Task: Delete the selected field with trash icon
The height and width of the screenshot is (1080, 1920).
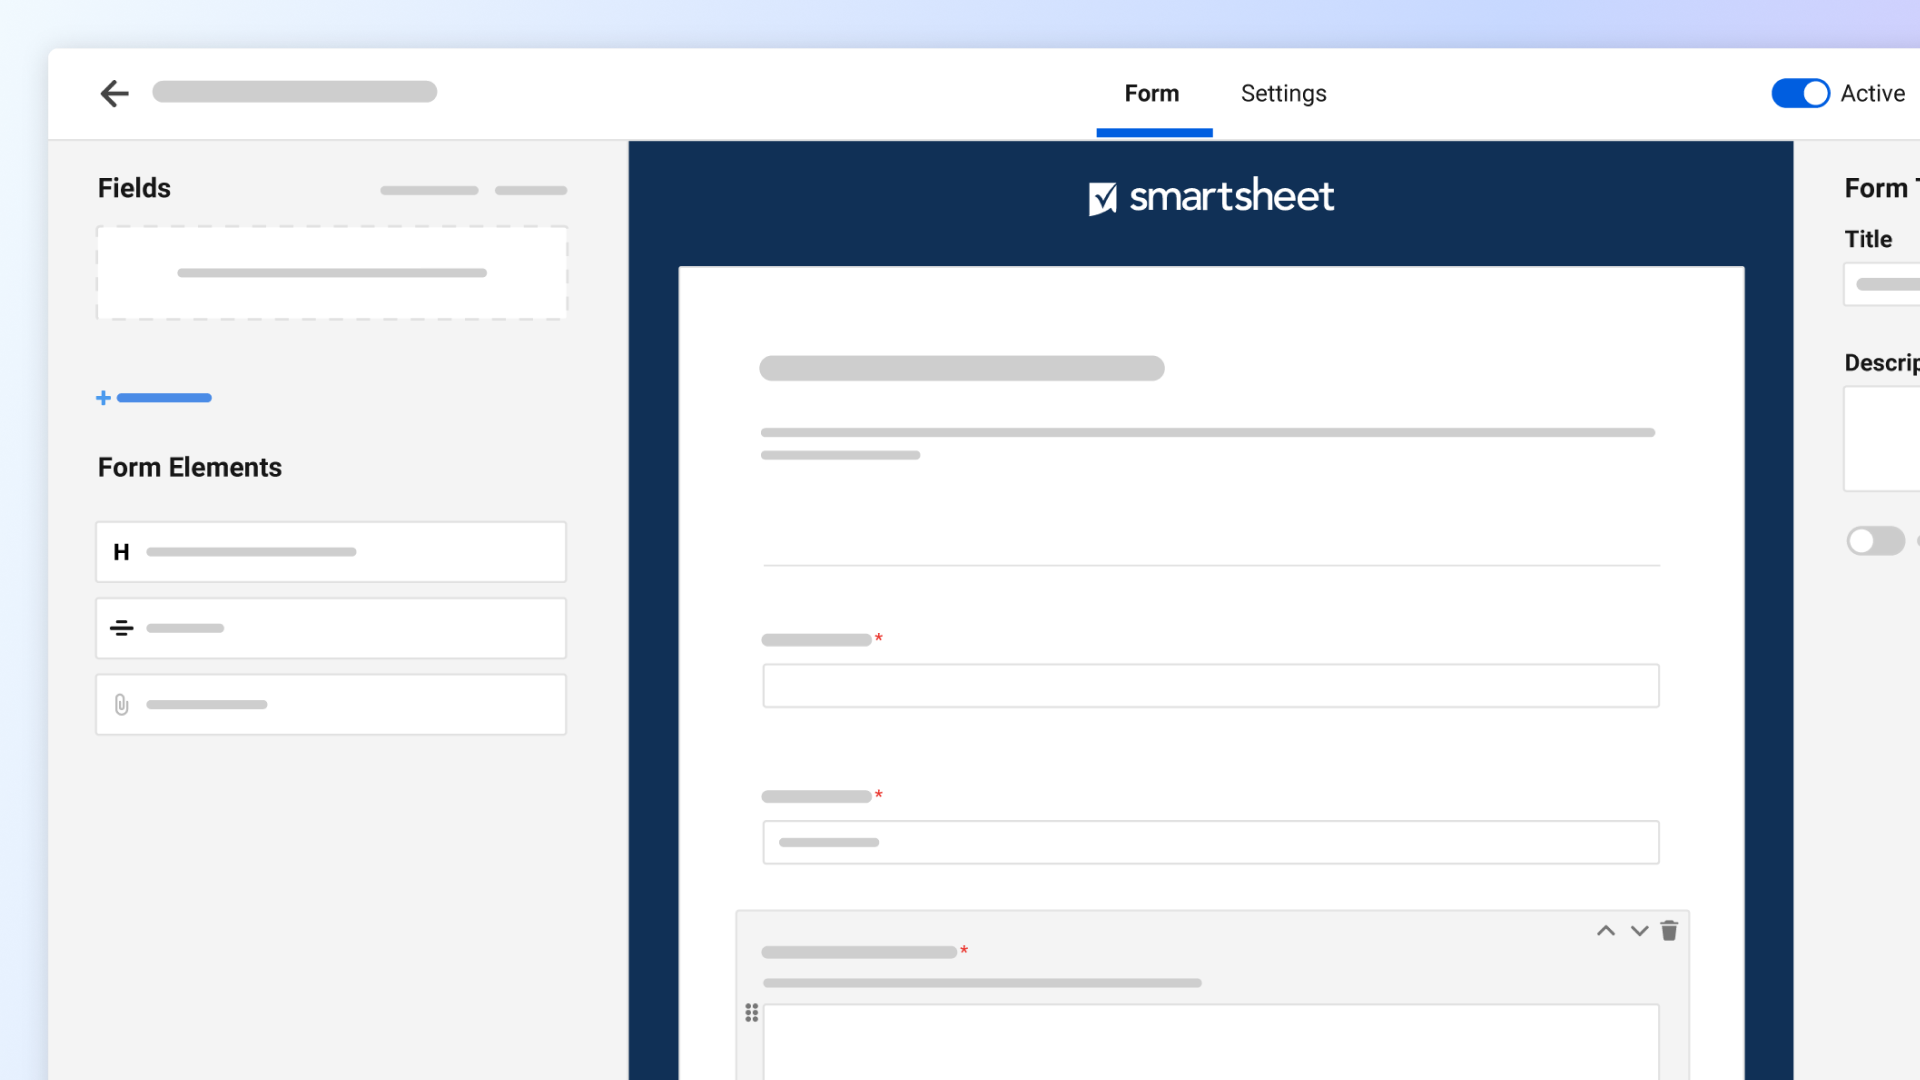Action: coord(1669,930)
